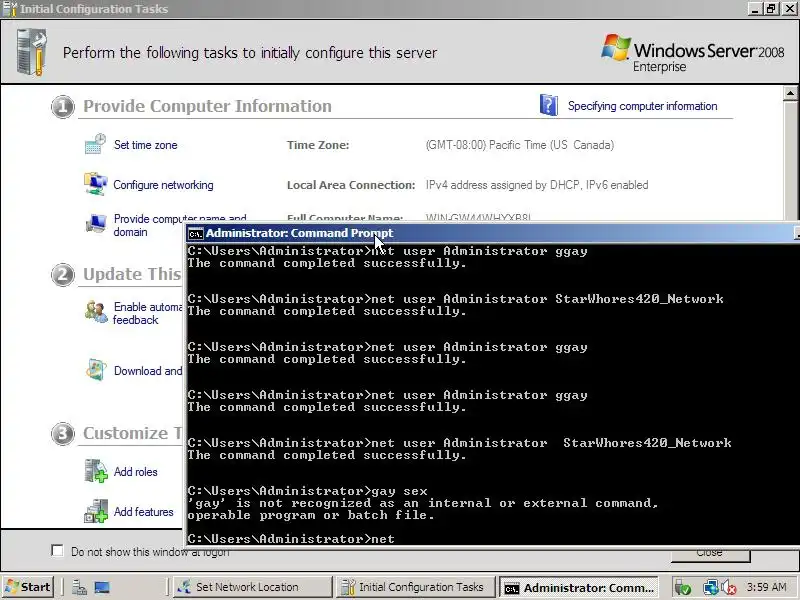Open Provide computer name and domain link
The width and height of the screenshot is (800, 600).
pos(180,225)
